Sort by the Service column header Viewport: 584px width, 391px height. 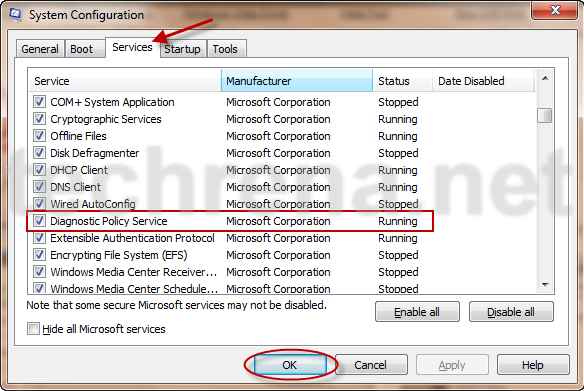pyautogui.click(x=125, y=81)
